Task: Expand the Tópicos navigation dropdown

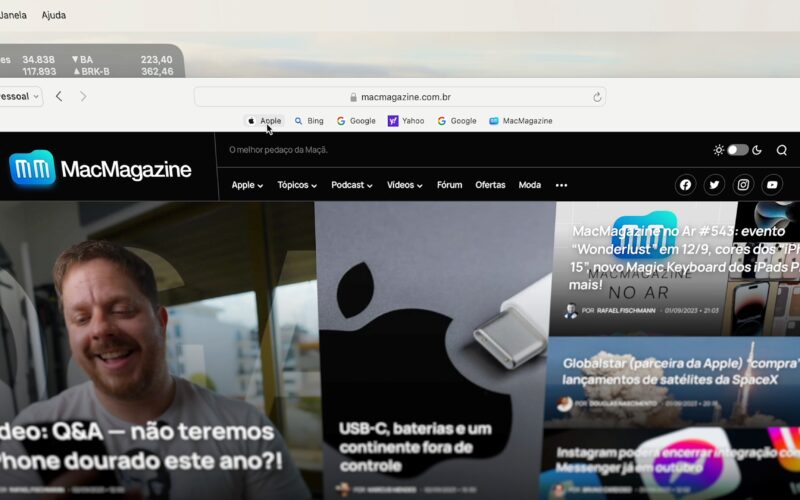Action: coord(297,185)
